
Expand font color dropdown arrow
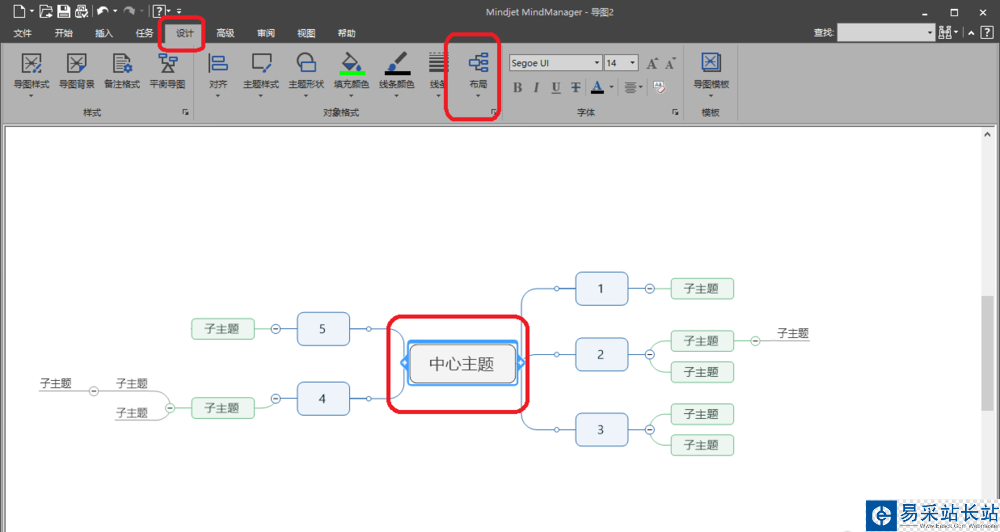point(612,87)
